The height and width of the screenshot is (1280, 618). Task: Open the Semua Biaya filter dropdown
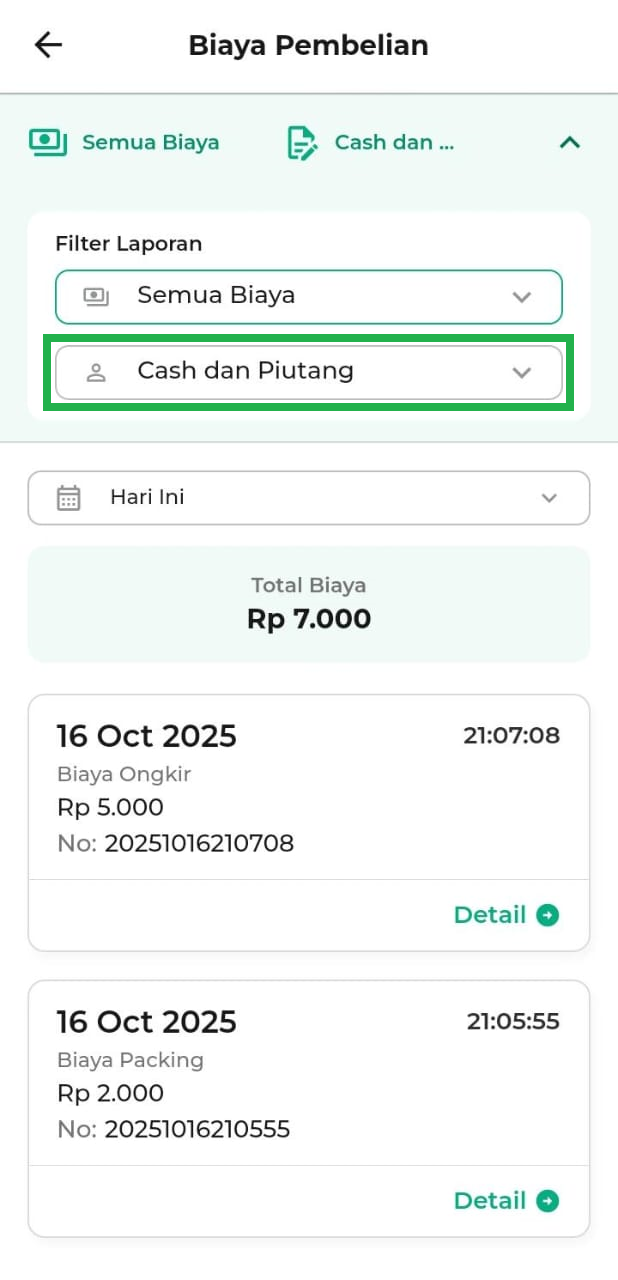tap(309, 297)
